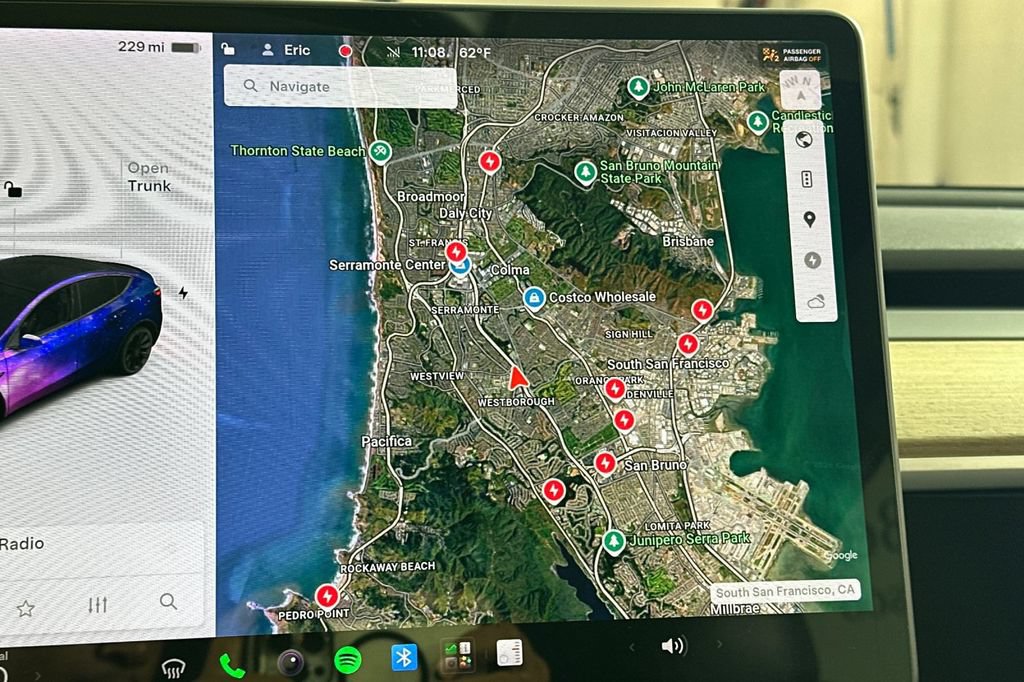Toggle charging stations with the lightning icon

pos(812,260)
